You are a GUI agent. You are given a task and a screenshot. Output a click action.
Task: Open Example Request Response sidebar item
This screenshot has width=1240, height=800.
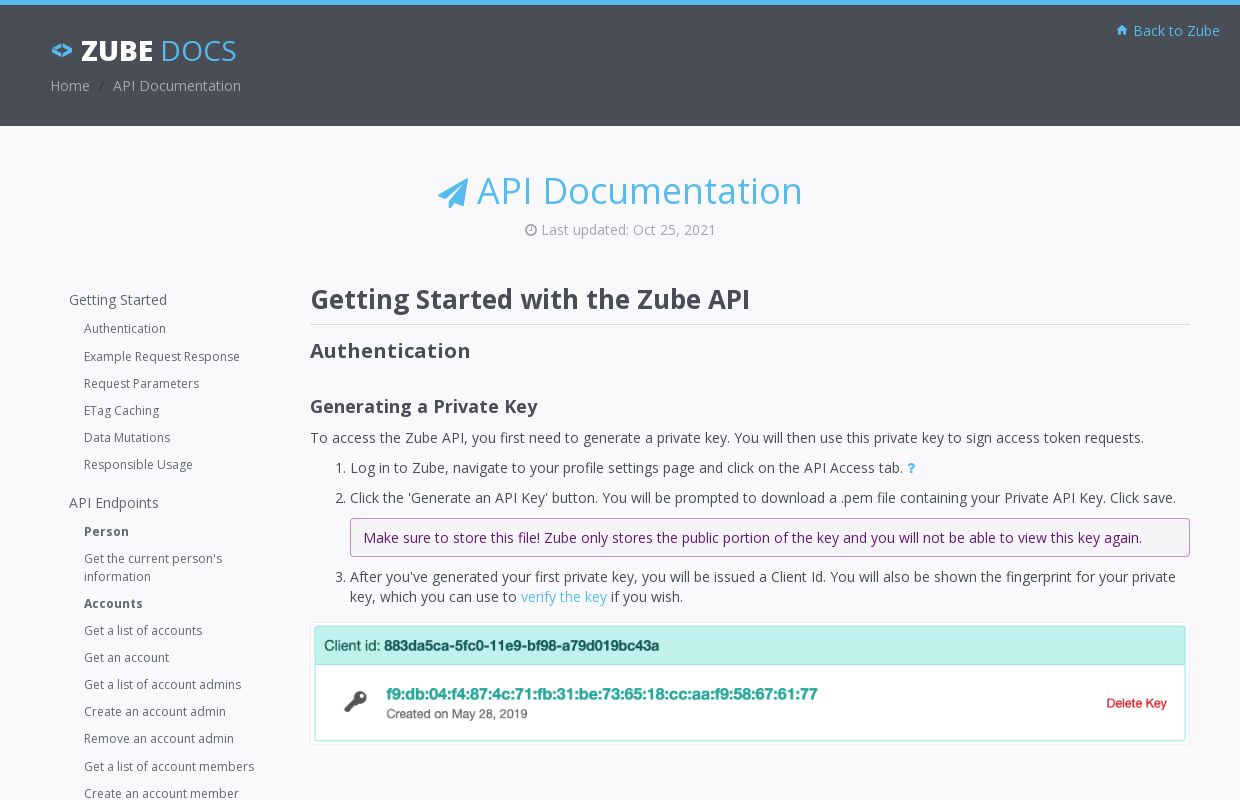click(x=162, y=356)
